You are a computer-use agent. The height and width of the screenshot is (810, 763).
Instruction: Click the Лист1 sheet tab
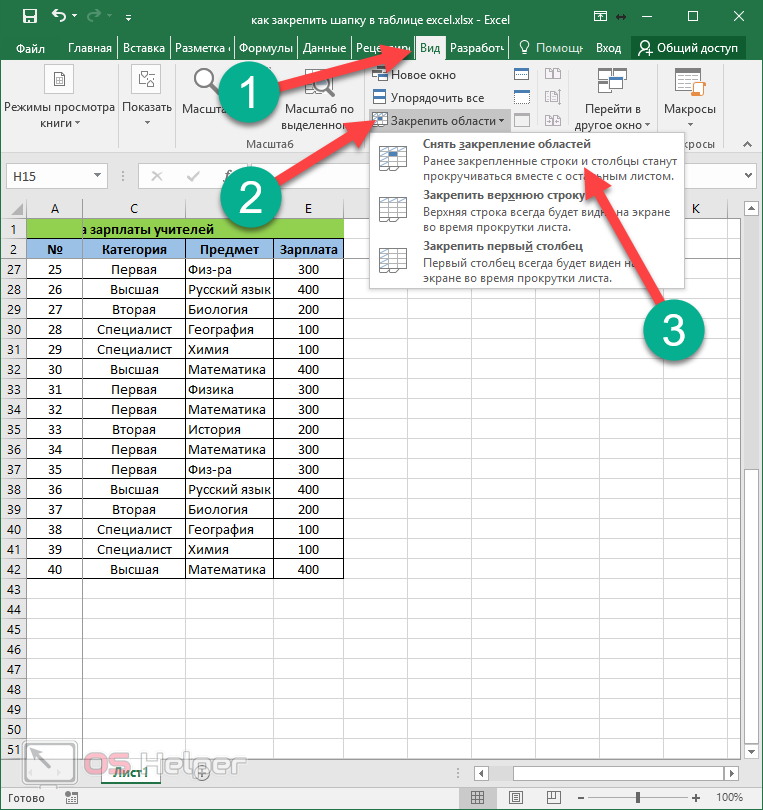(x=131, y=772)
